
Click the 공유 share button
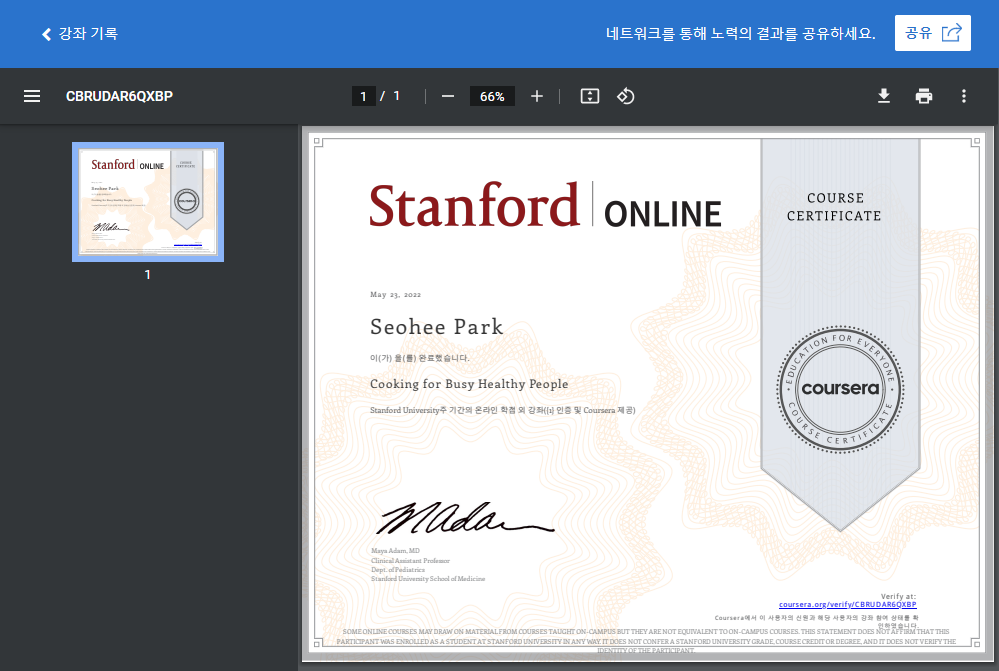[932, 33]
